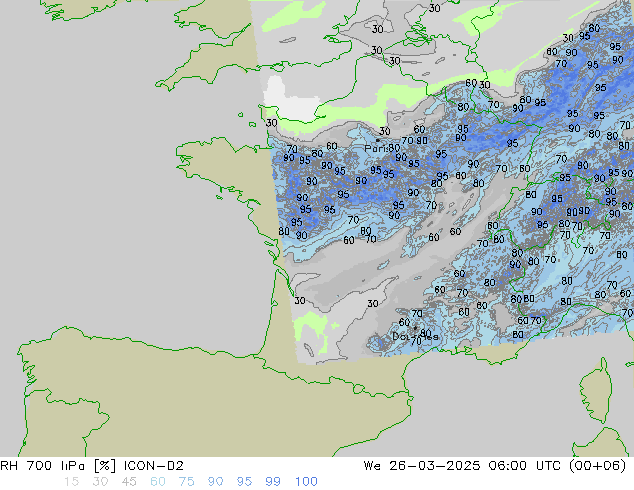634x490 pixels.
Task: Click the "RH 700 hPa [%]" title text
Action: point(59,466)
